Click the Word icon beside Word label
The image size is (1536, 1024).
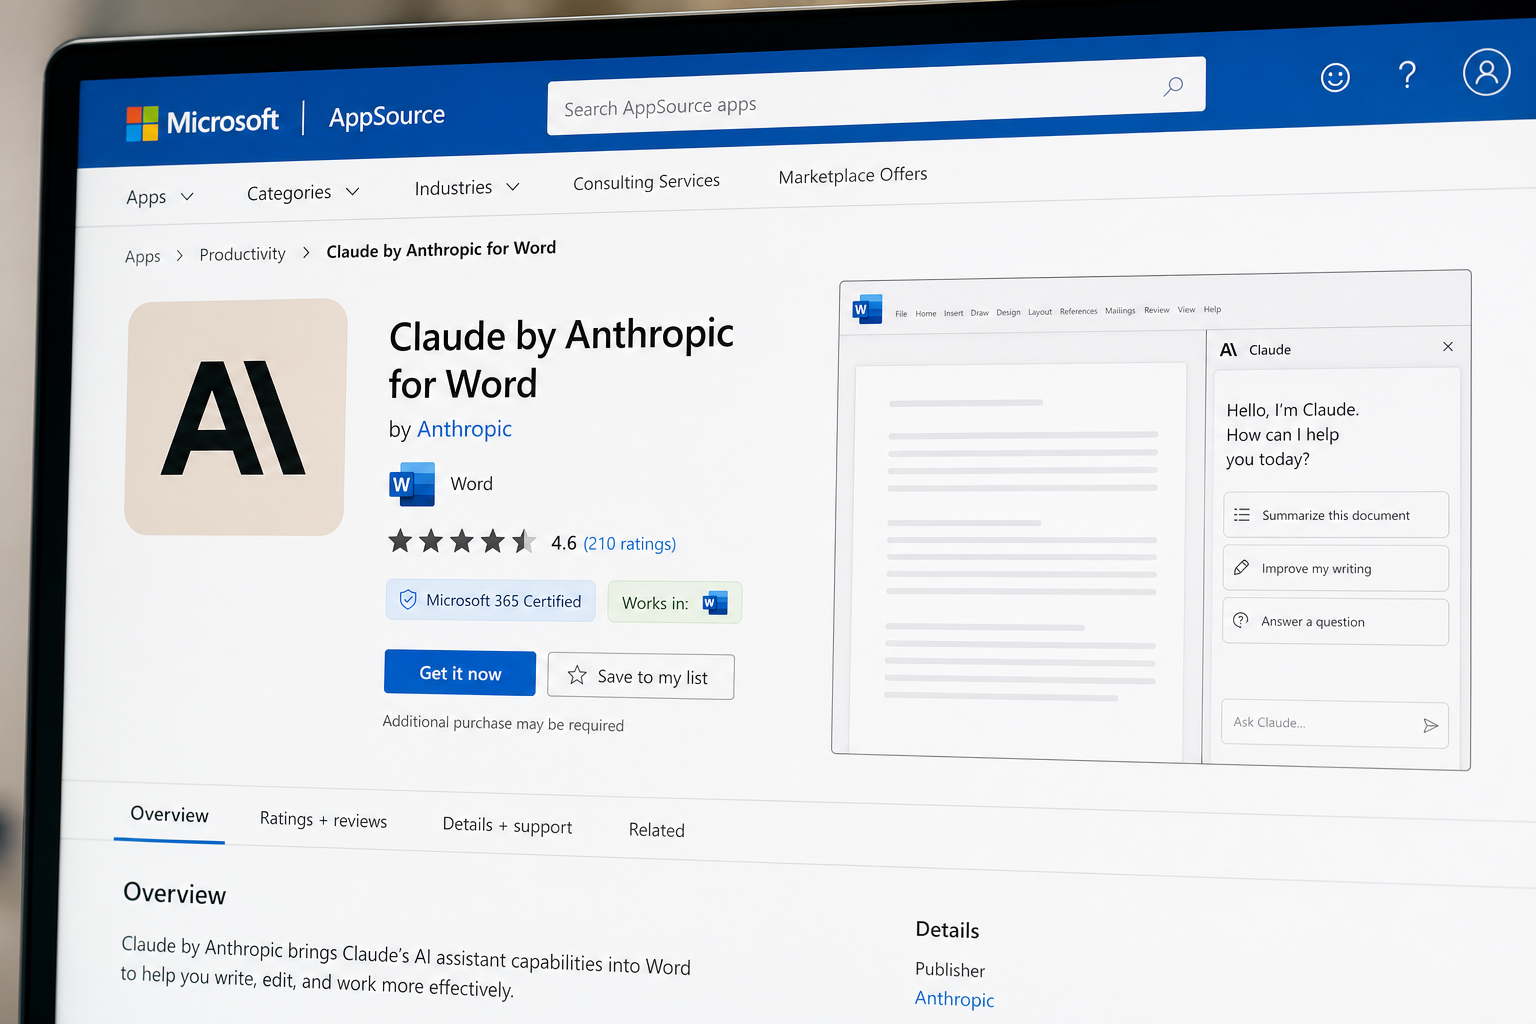[x=412, y=484]
